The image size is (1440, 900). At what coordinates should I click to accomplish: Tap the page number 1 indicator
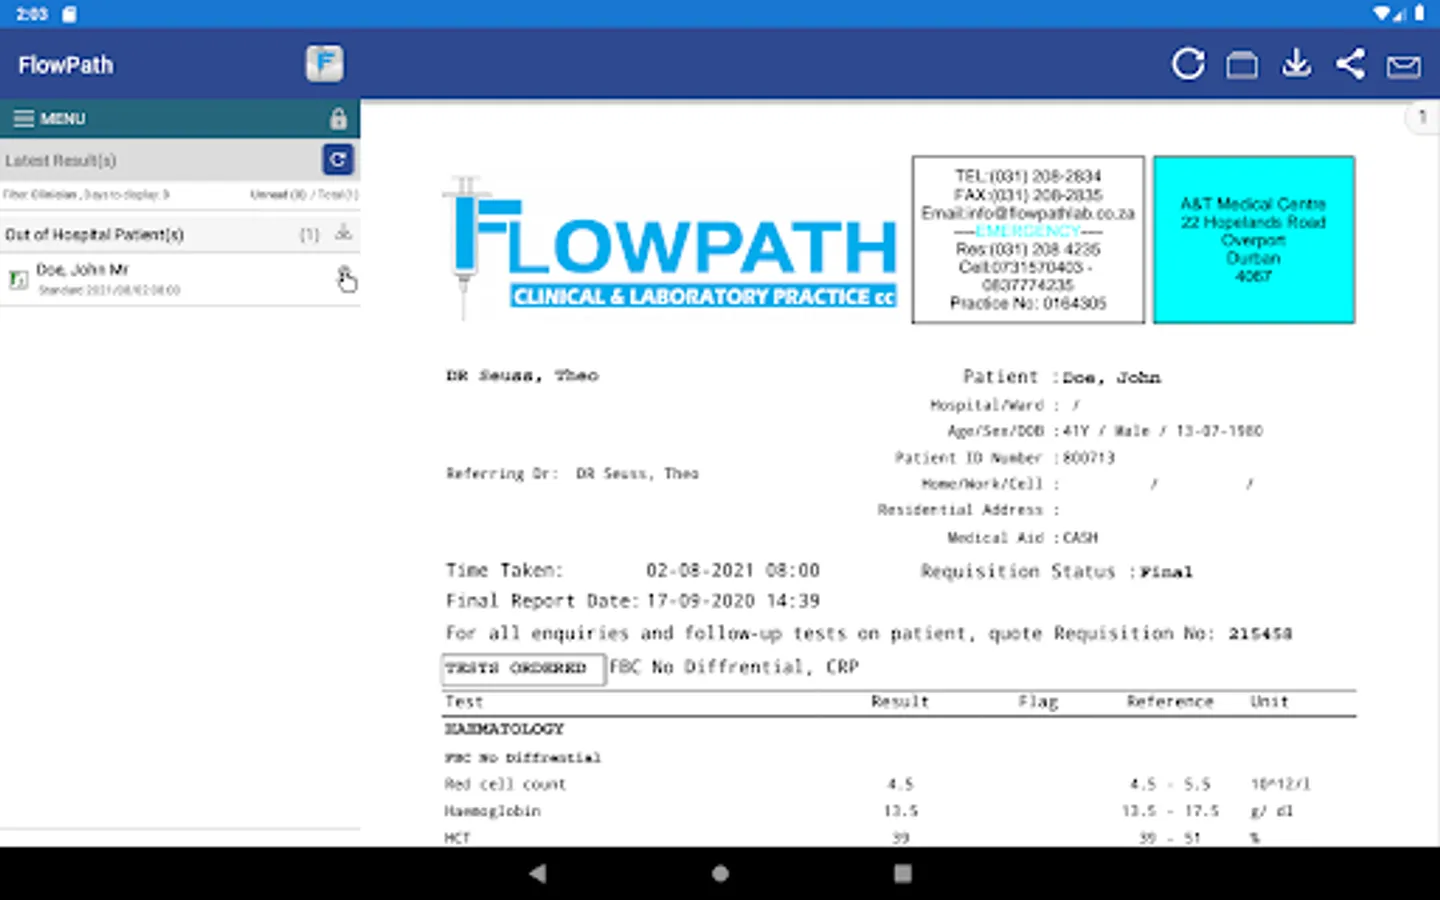click(1422, 117)
